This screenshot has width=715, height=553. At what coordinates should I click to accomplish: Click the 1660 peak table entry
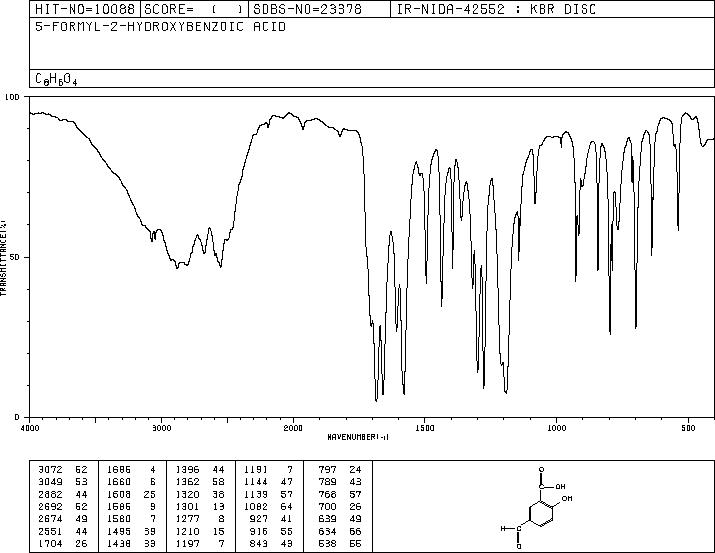(x=131, y=481)
